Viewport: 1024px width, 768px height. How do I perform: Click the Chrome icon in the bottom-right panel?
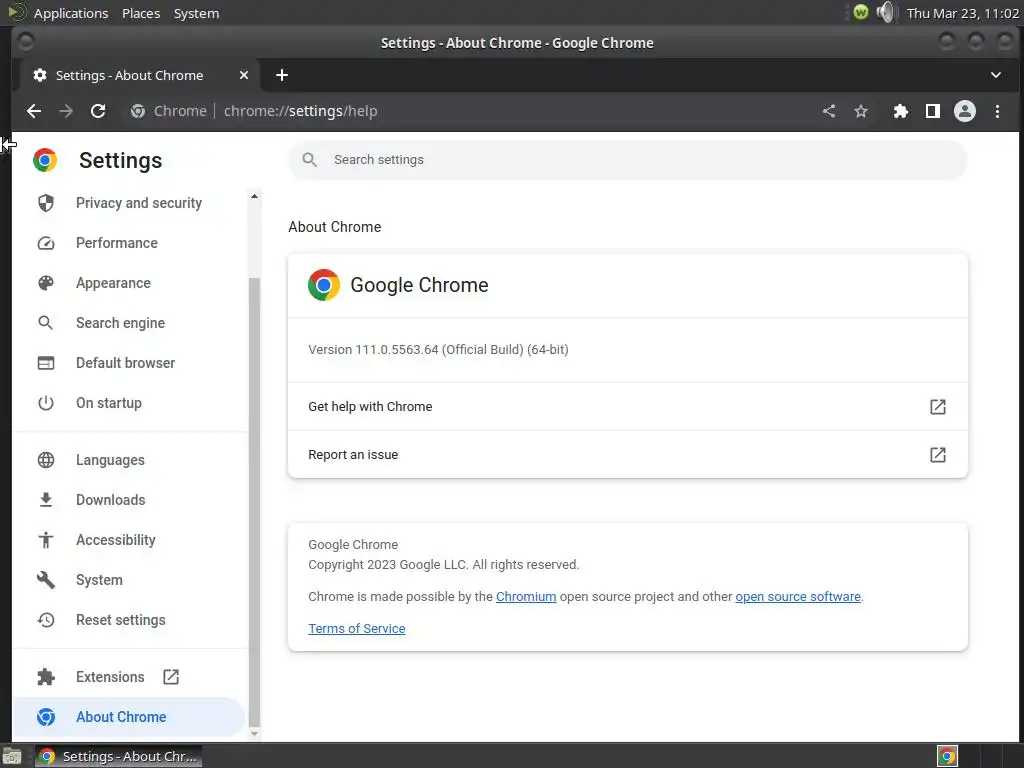(x=947, y=756)
